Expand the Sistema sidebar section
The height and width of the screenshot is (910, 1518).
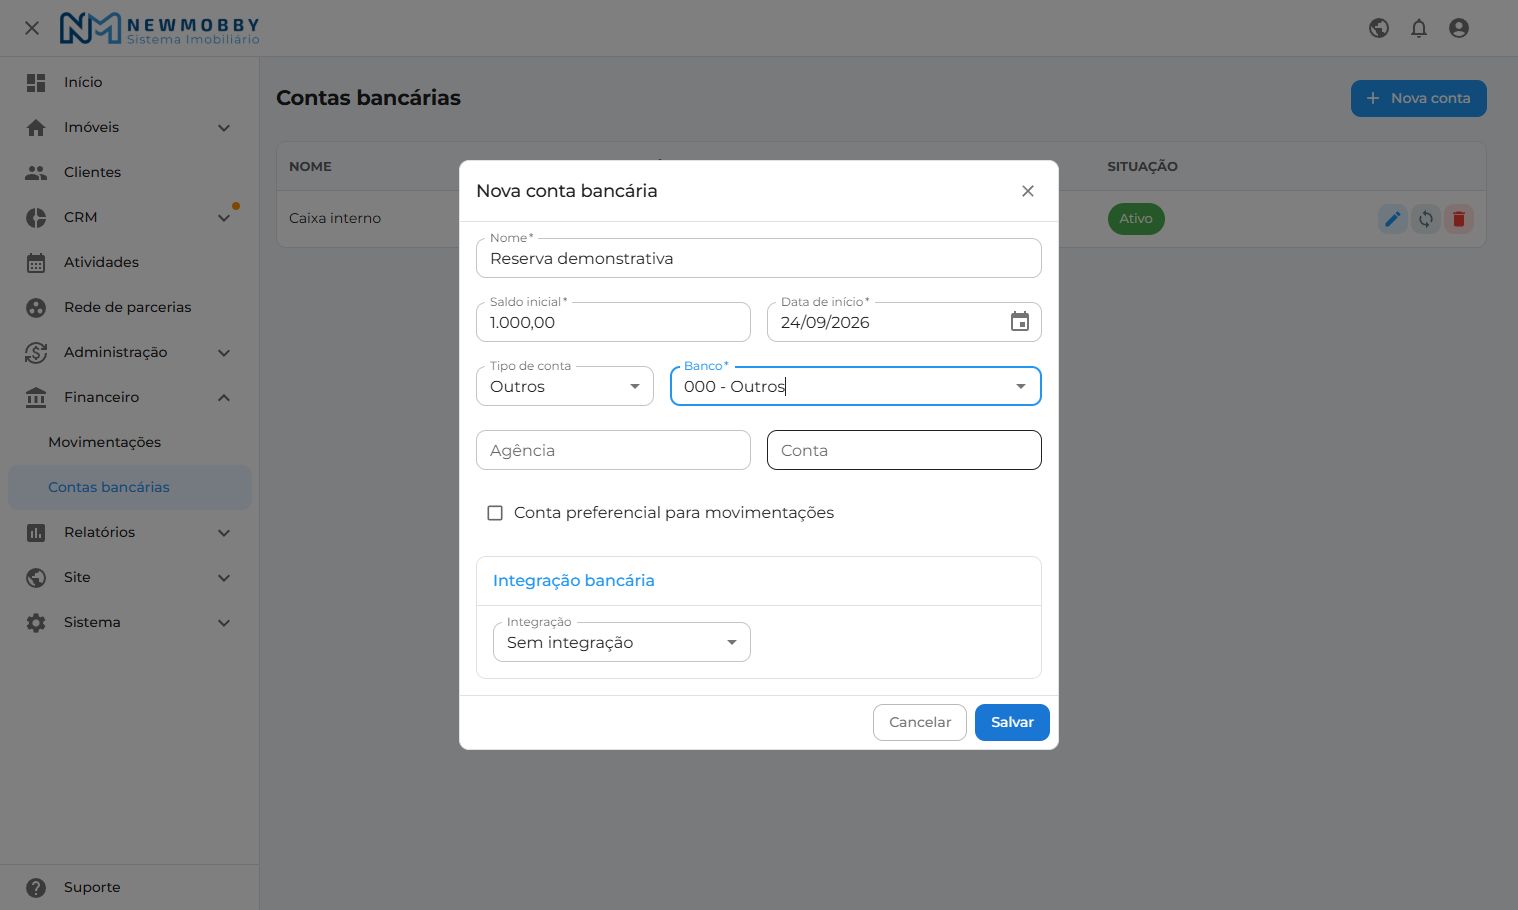point(130,622)
